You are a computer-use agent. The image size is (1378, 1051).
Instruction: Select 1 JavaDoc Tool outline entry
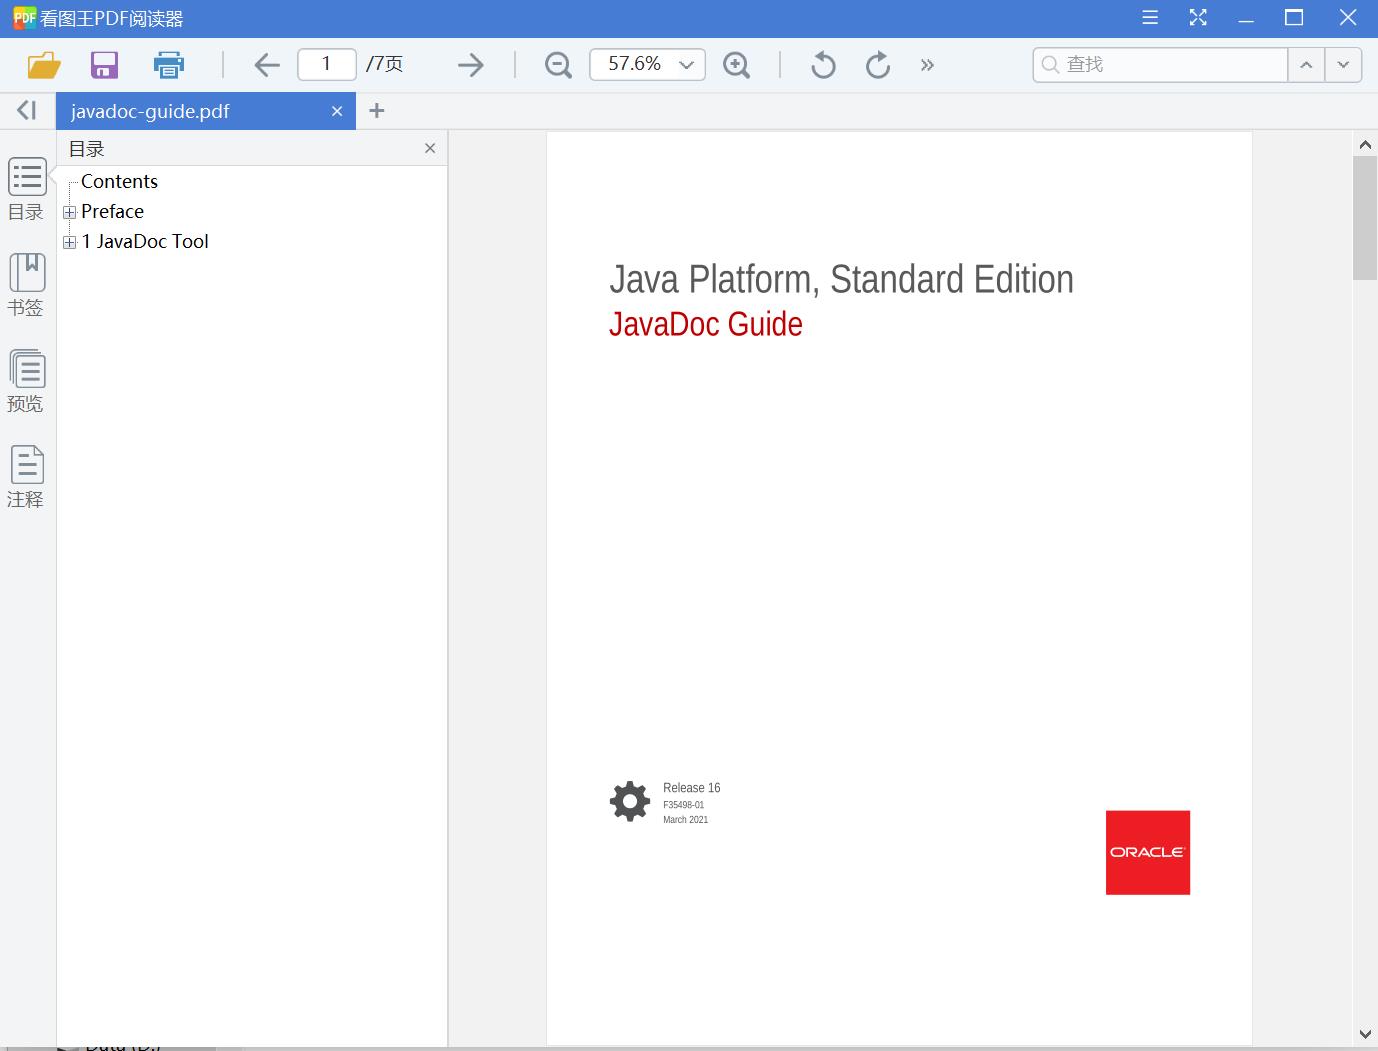click(x=145, y=241)
